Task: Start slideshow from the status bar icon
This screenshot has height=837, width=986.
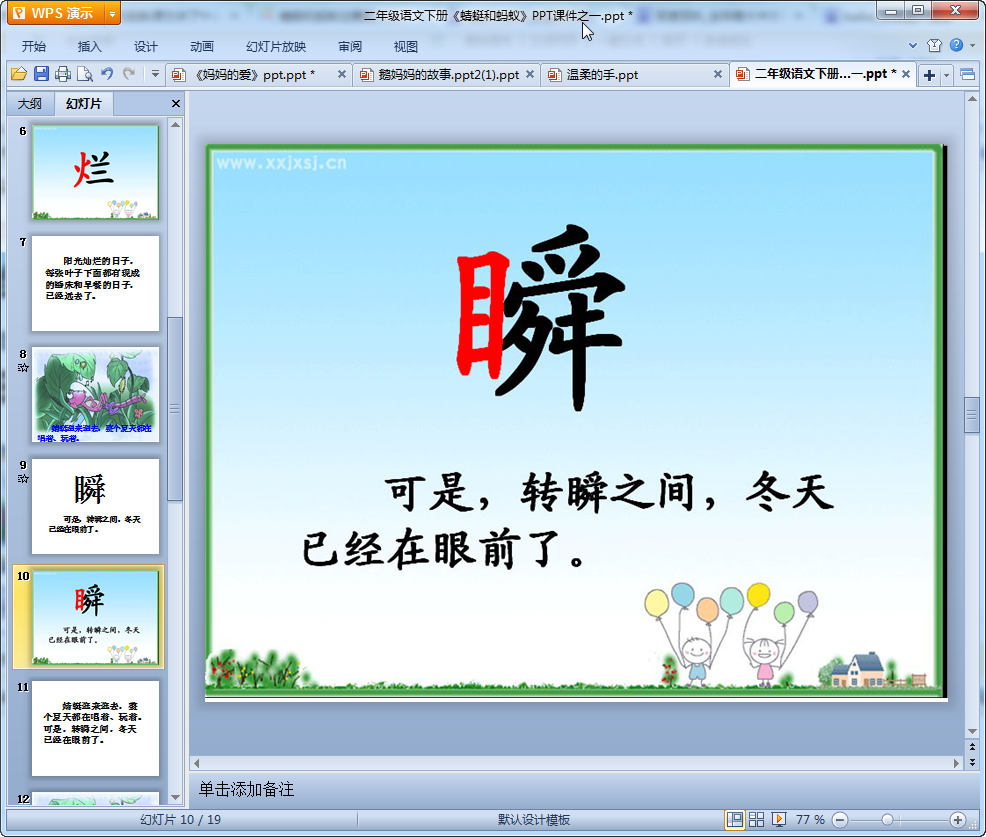Action: [779, 819]
